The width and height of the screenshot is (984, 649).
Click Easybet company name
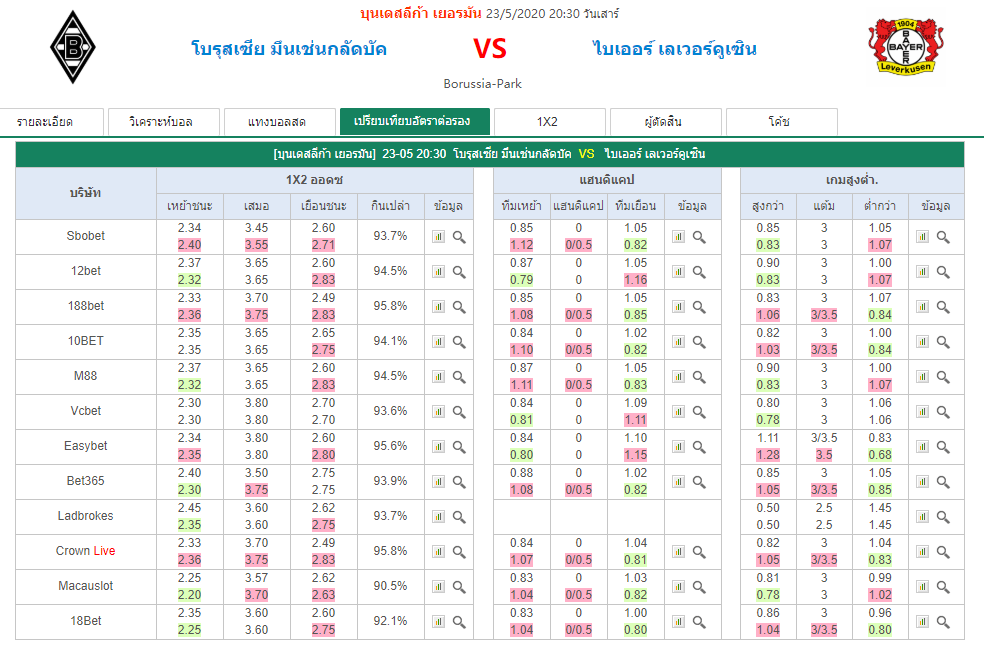pos(85,446)
